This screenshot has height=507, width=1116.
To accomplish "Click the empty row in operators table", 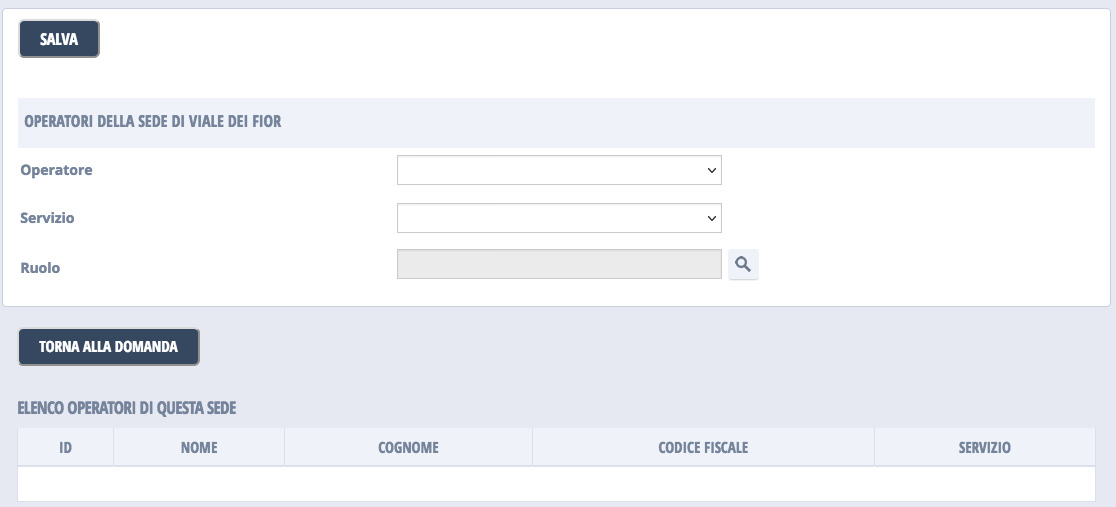I will pos(556,484).
